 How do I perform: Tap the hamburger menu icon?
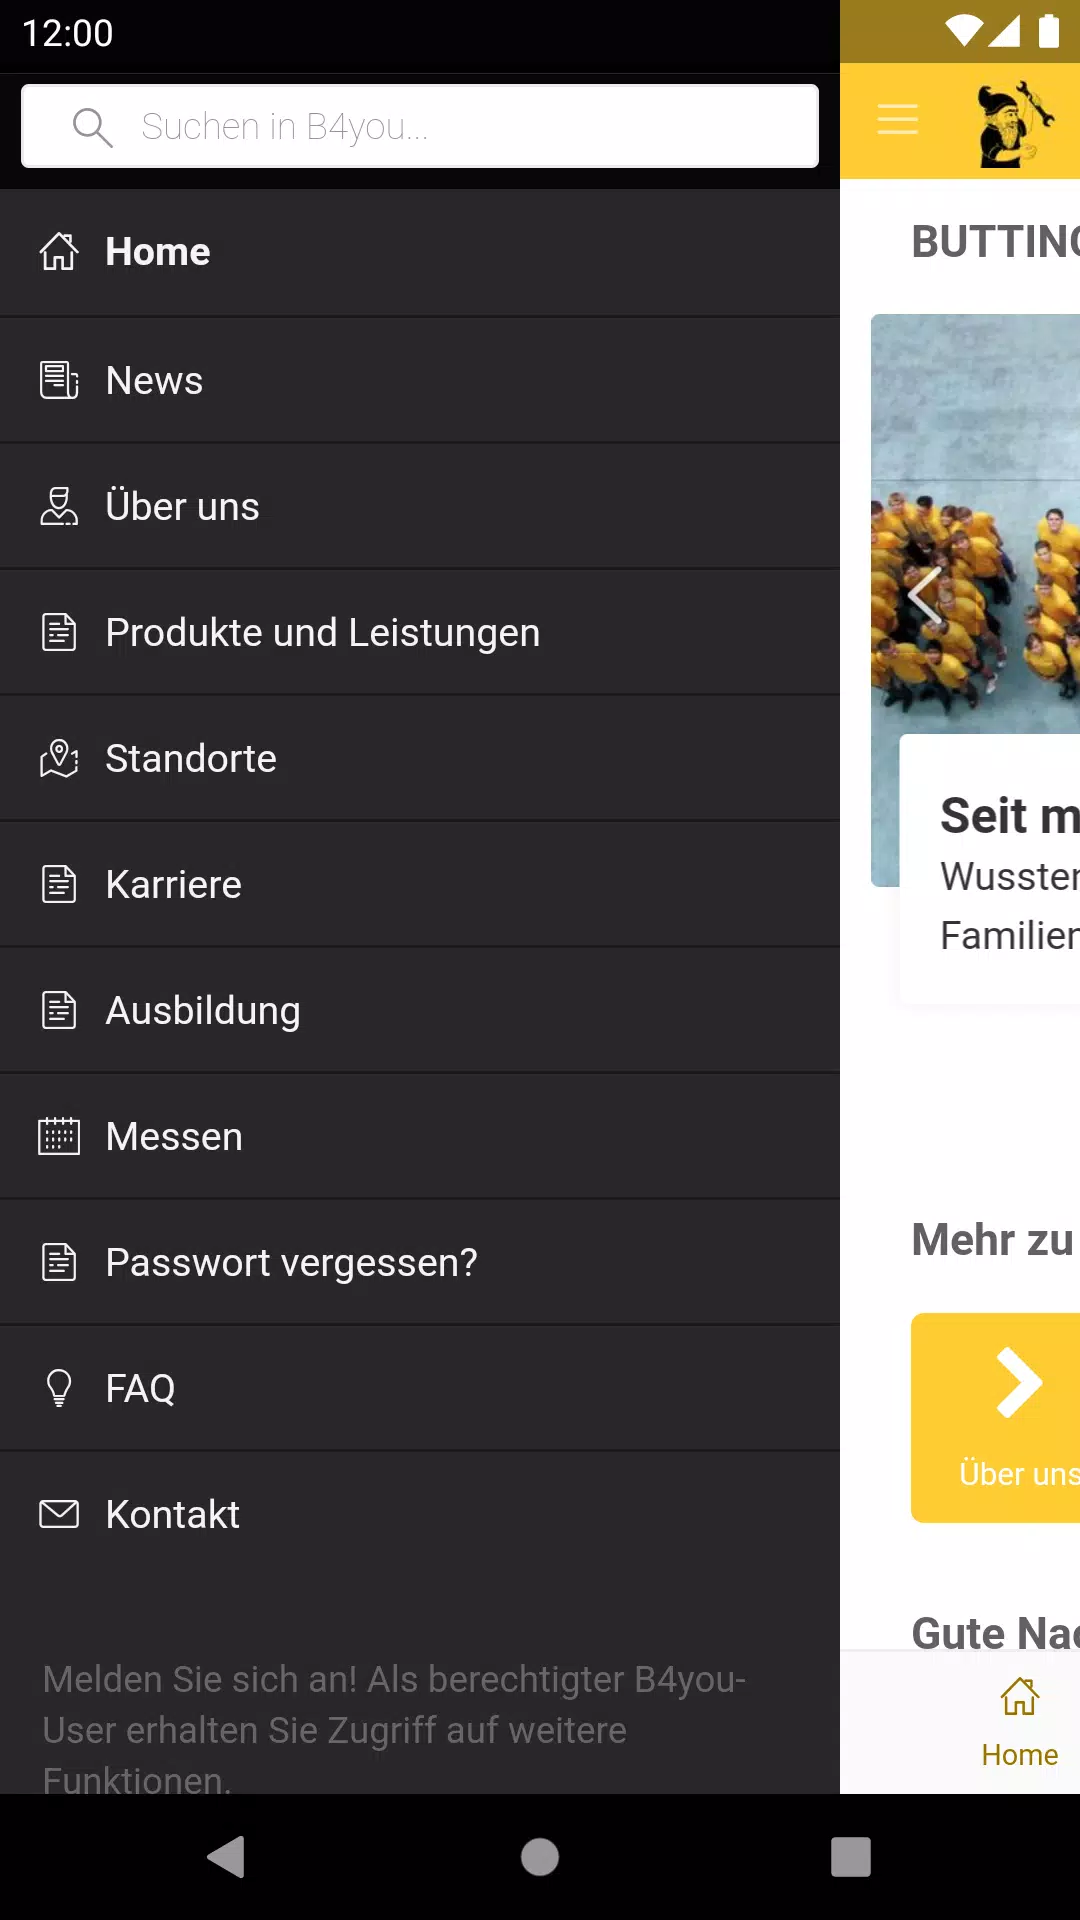(x=897, y=119)
